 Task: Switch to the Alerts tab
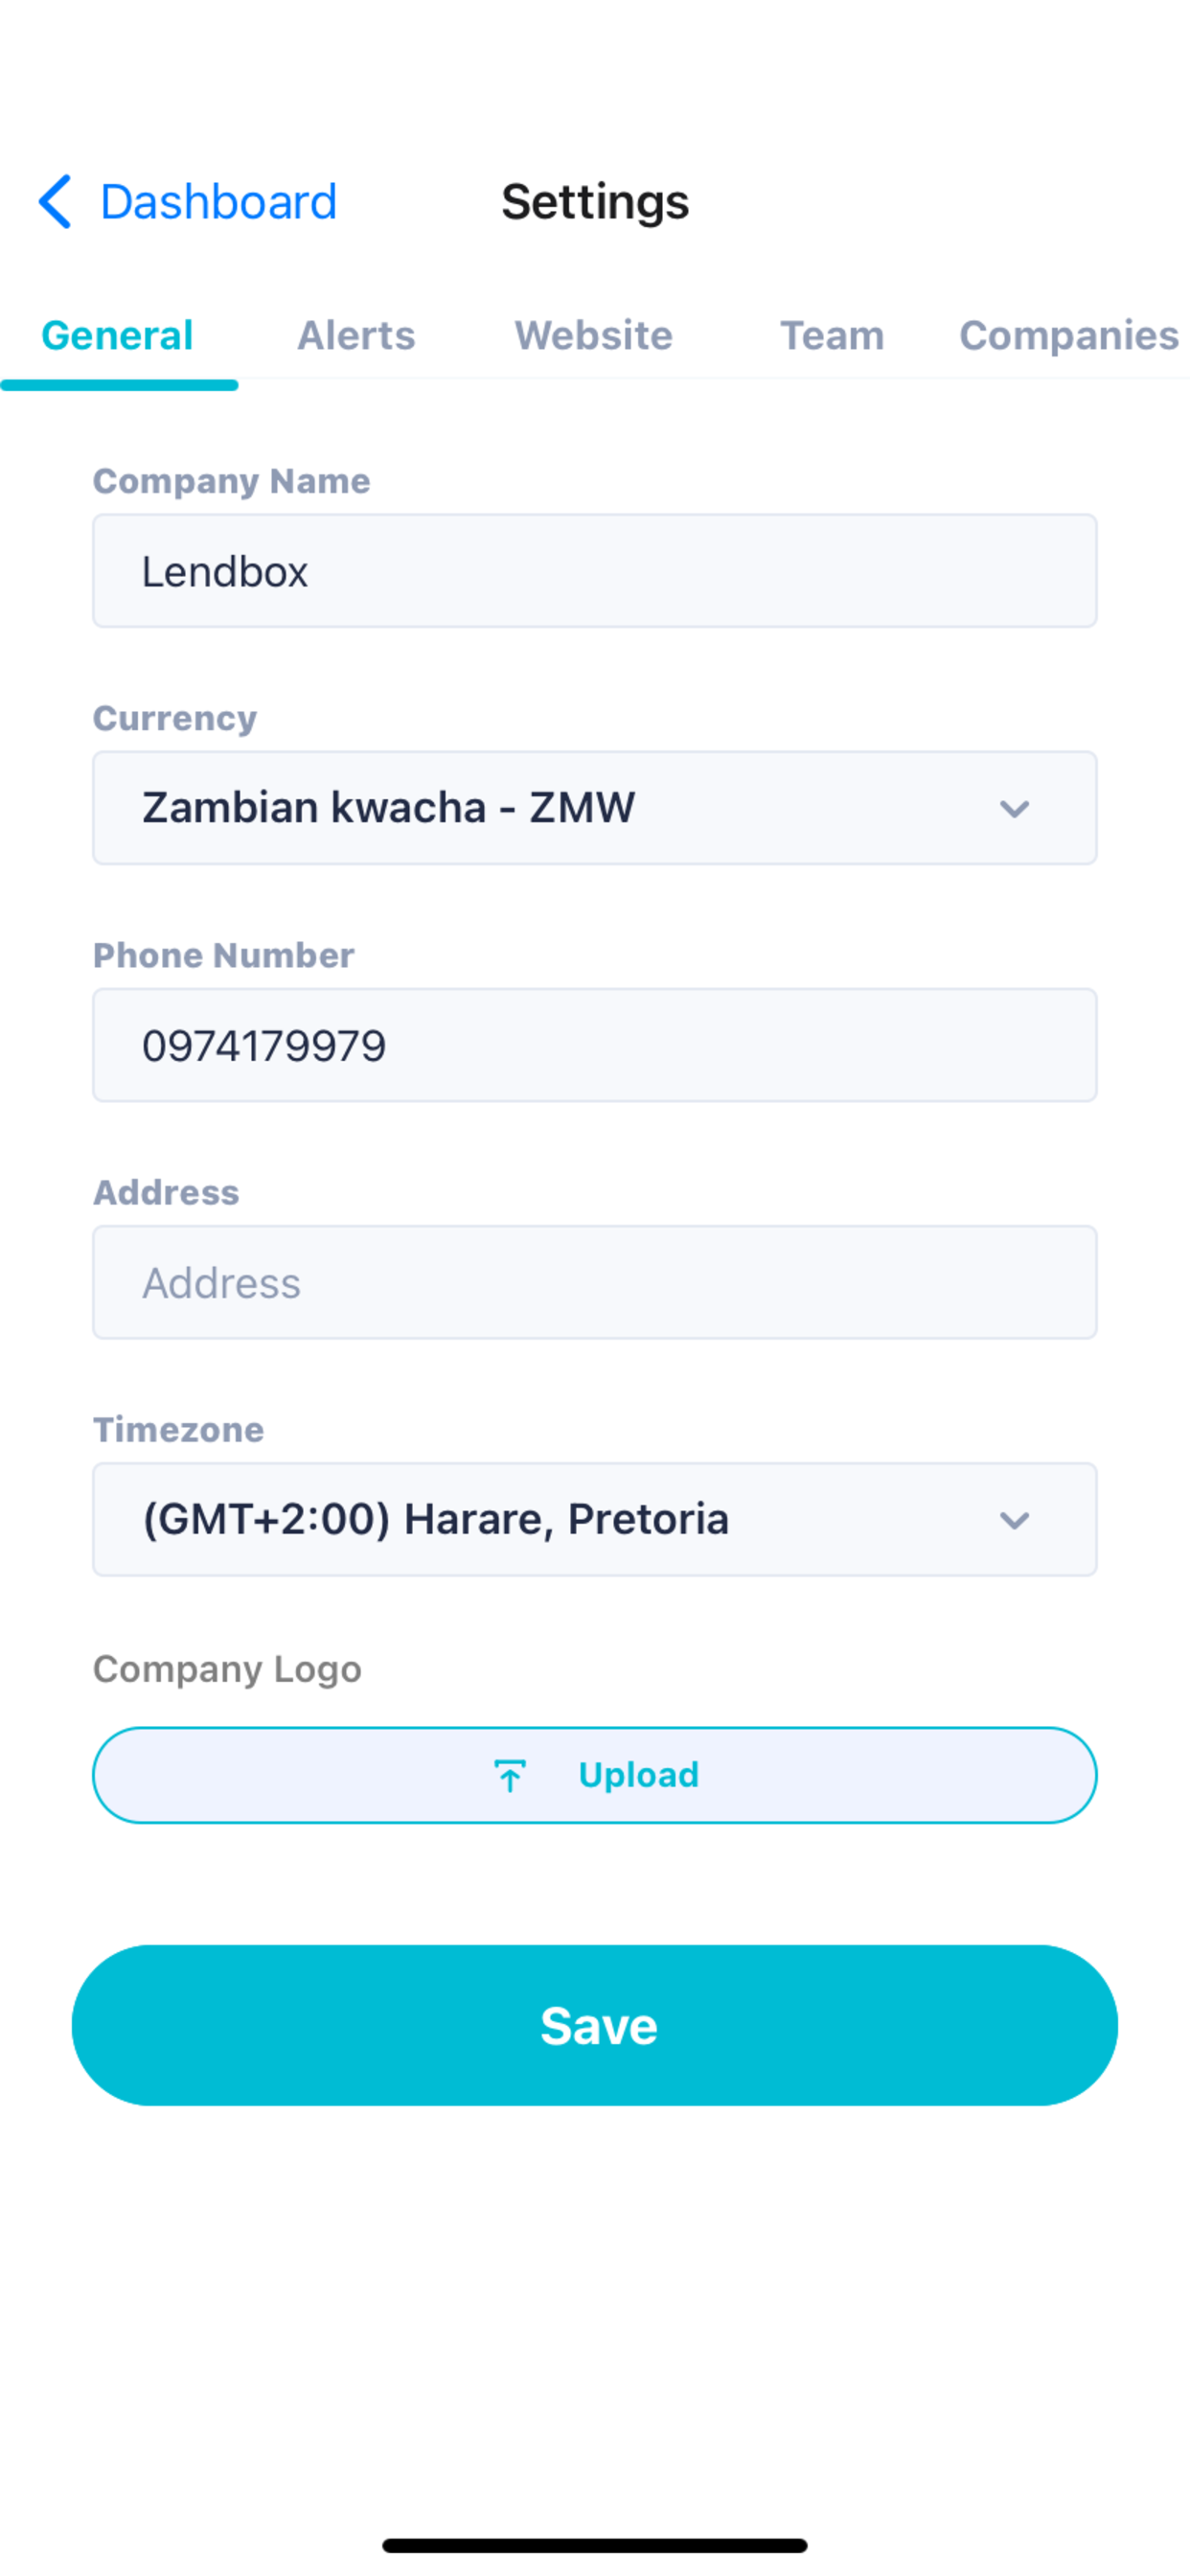356,336
